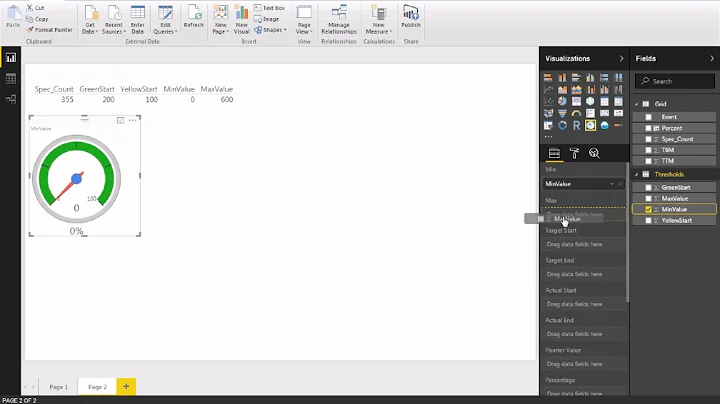Open the New Measure dropdown
Screen dimensions: 720x404
pyautogui.click(x=378, y=19)
